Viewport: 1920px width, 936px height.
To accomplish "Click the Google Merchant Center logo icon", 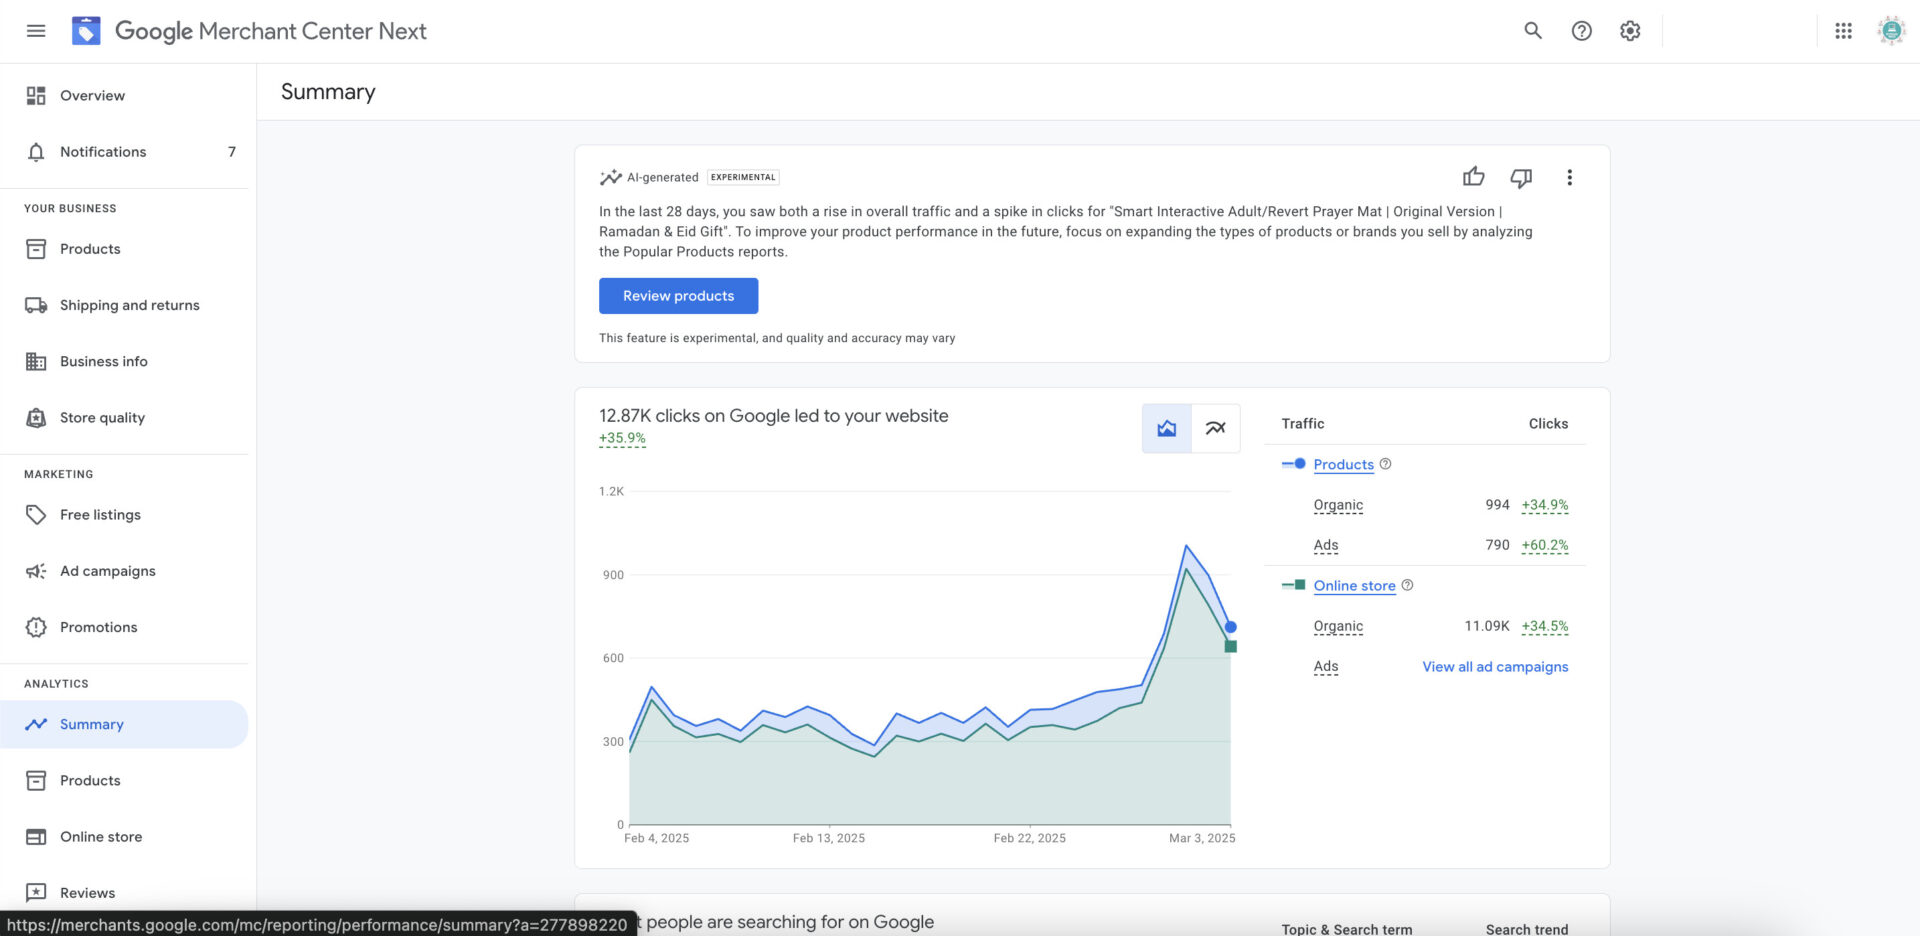I will 86,31.
